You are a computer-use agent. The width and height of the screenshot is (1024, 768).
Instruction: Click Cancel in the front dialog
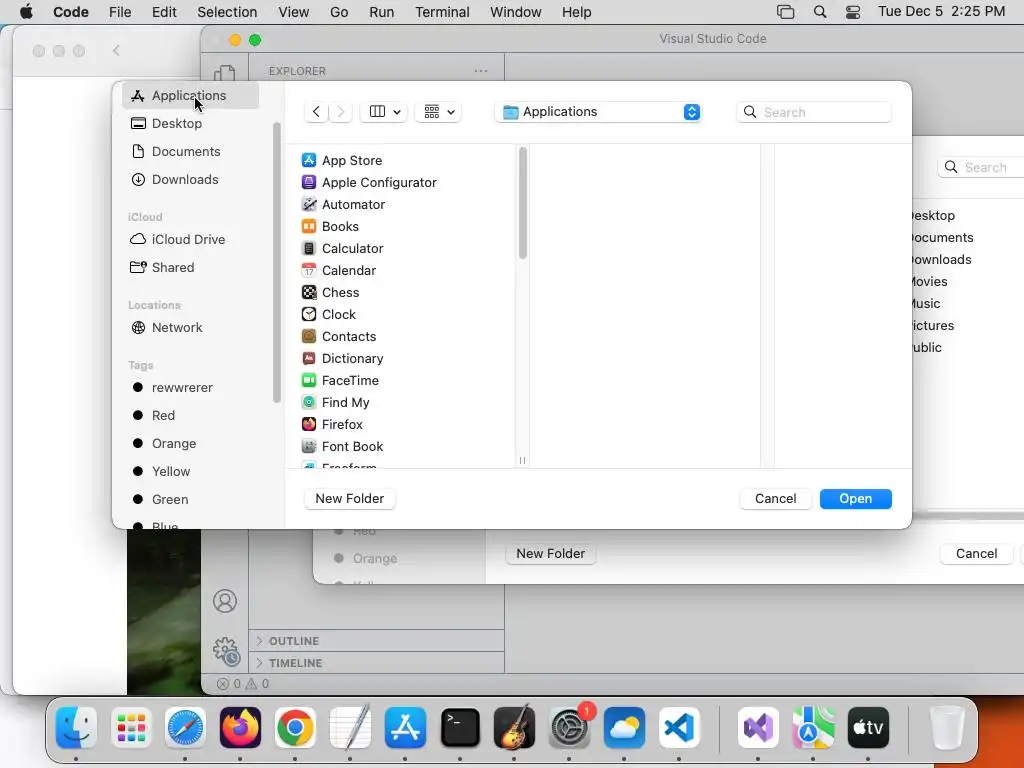point(775,498)
